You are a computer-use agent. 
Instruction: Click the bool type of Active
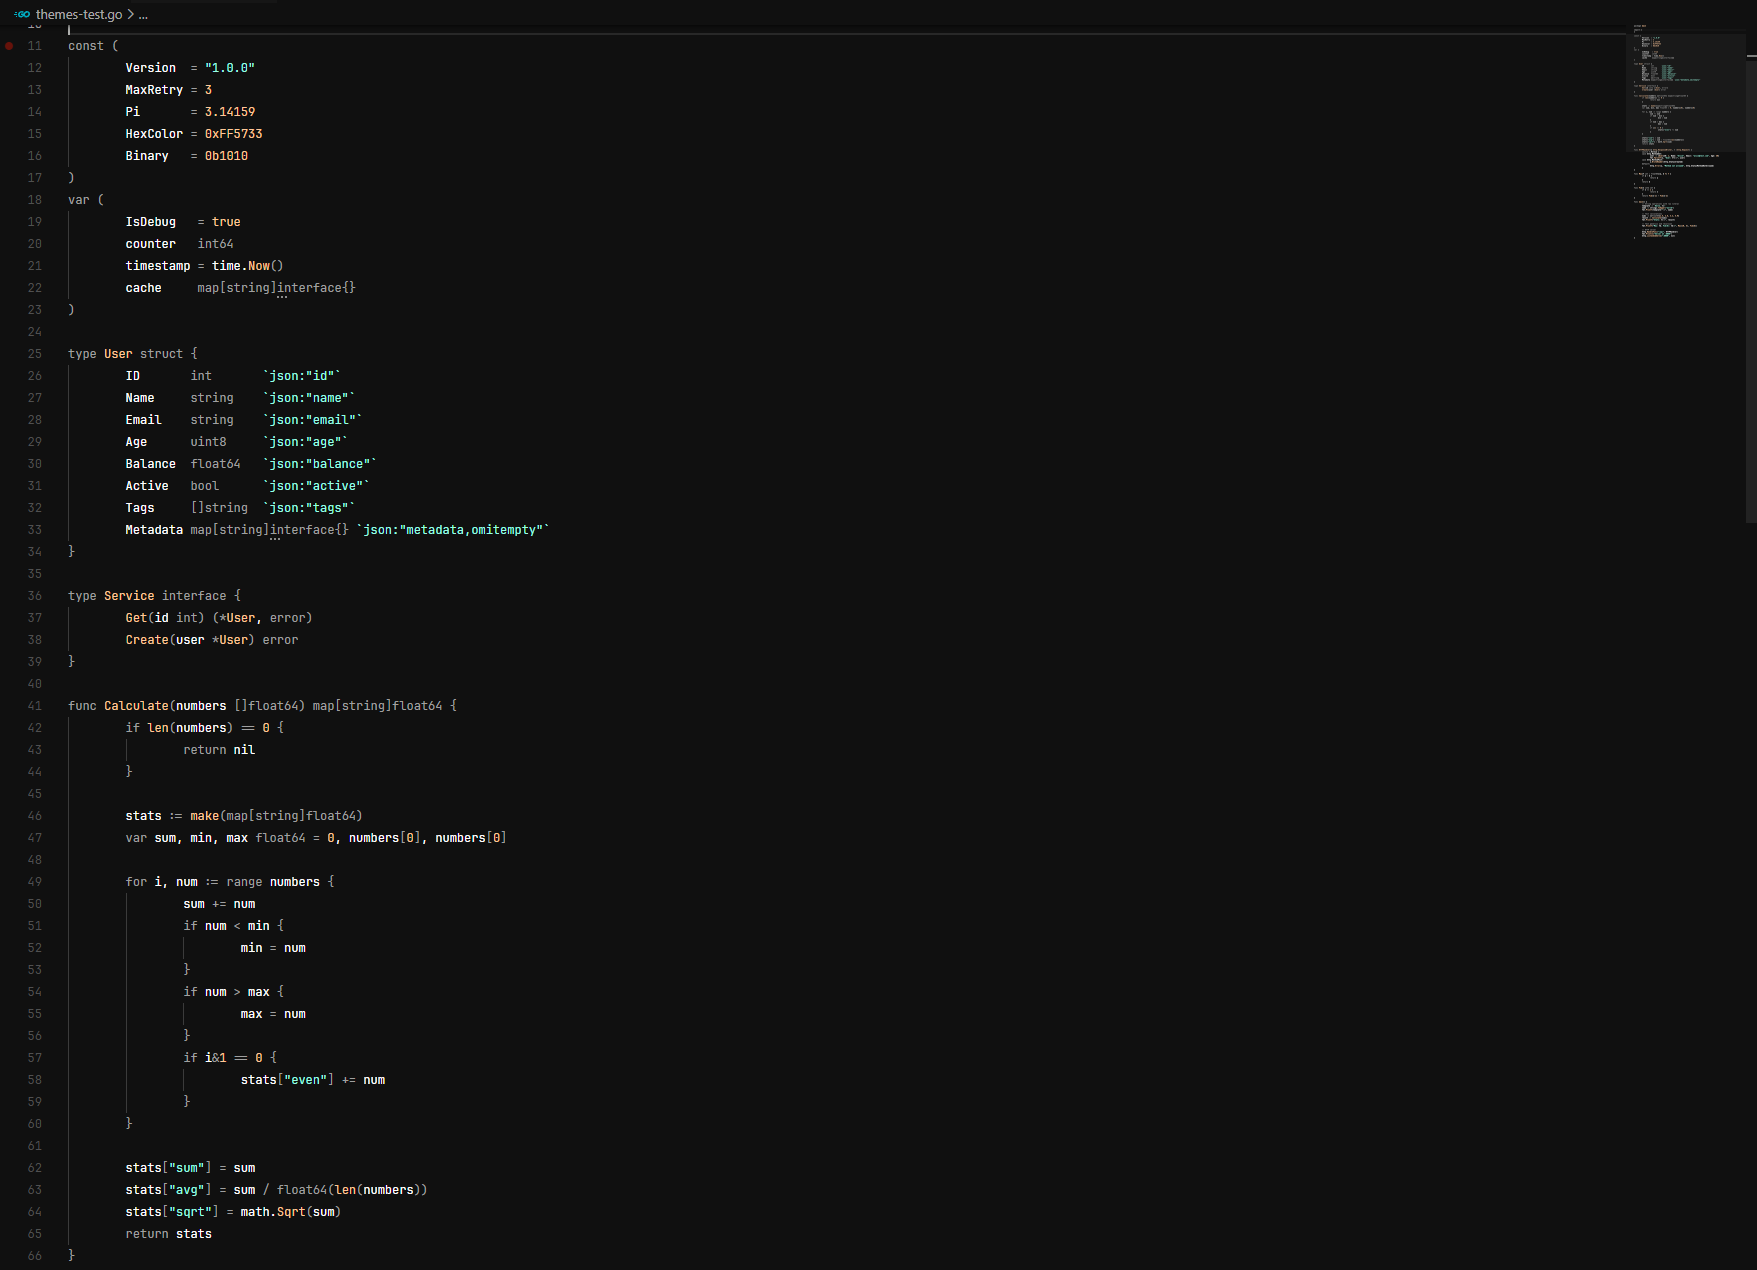coord(204,486)
